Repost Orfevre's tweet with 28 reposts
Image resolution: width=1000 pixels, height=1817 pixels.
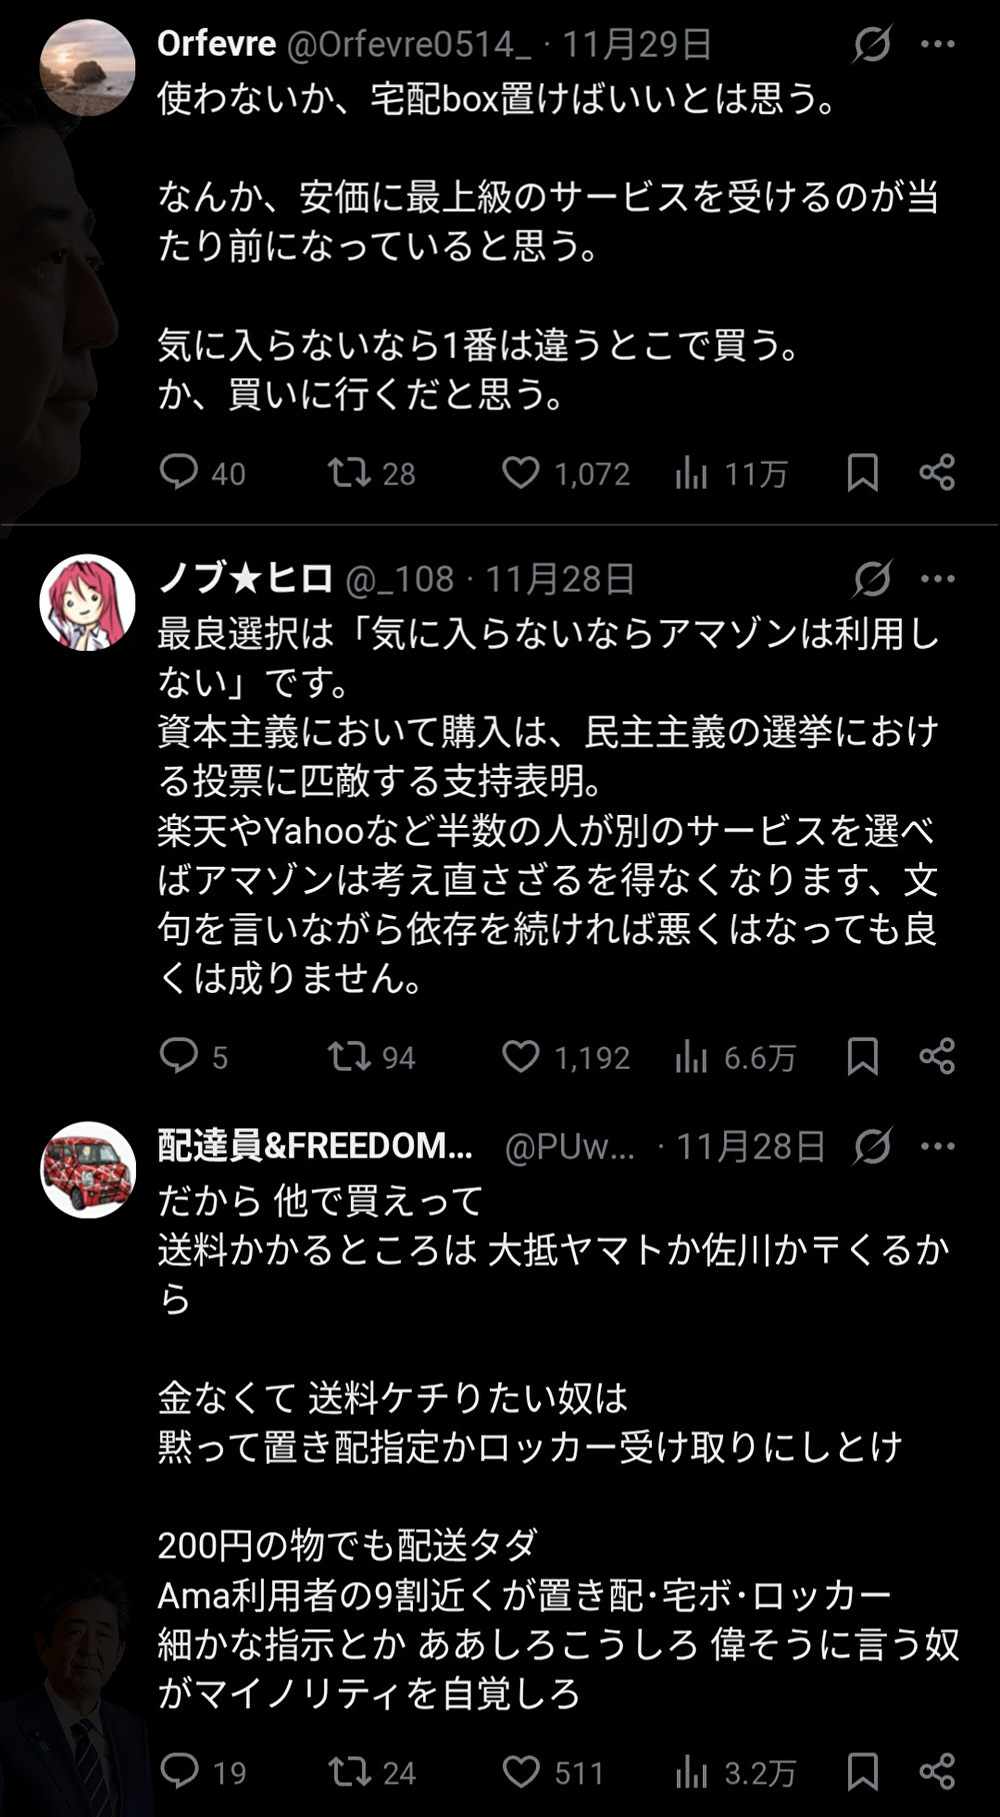click(350, 472)
